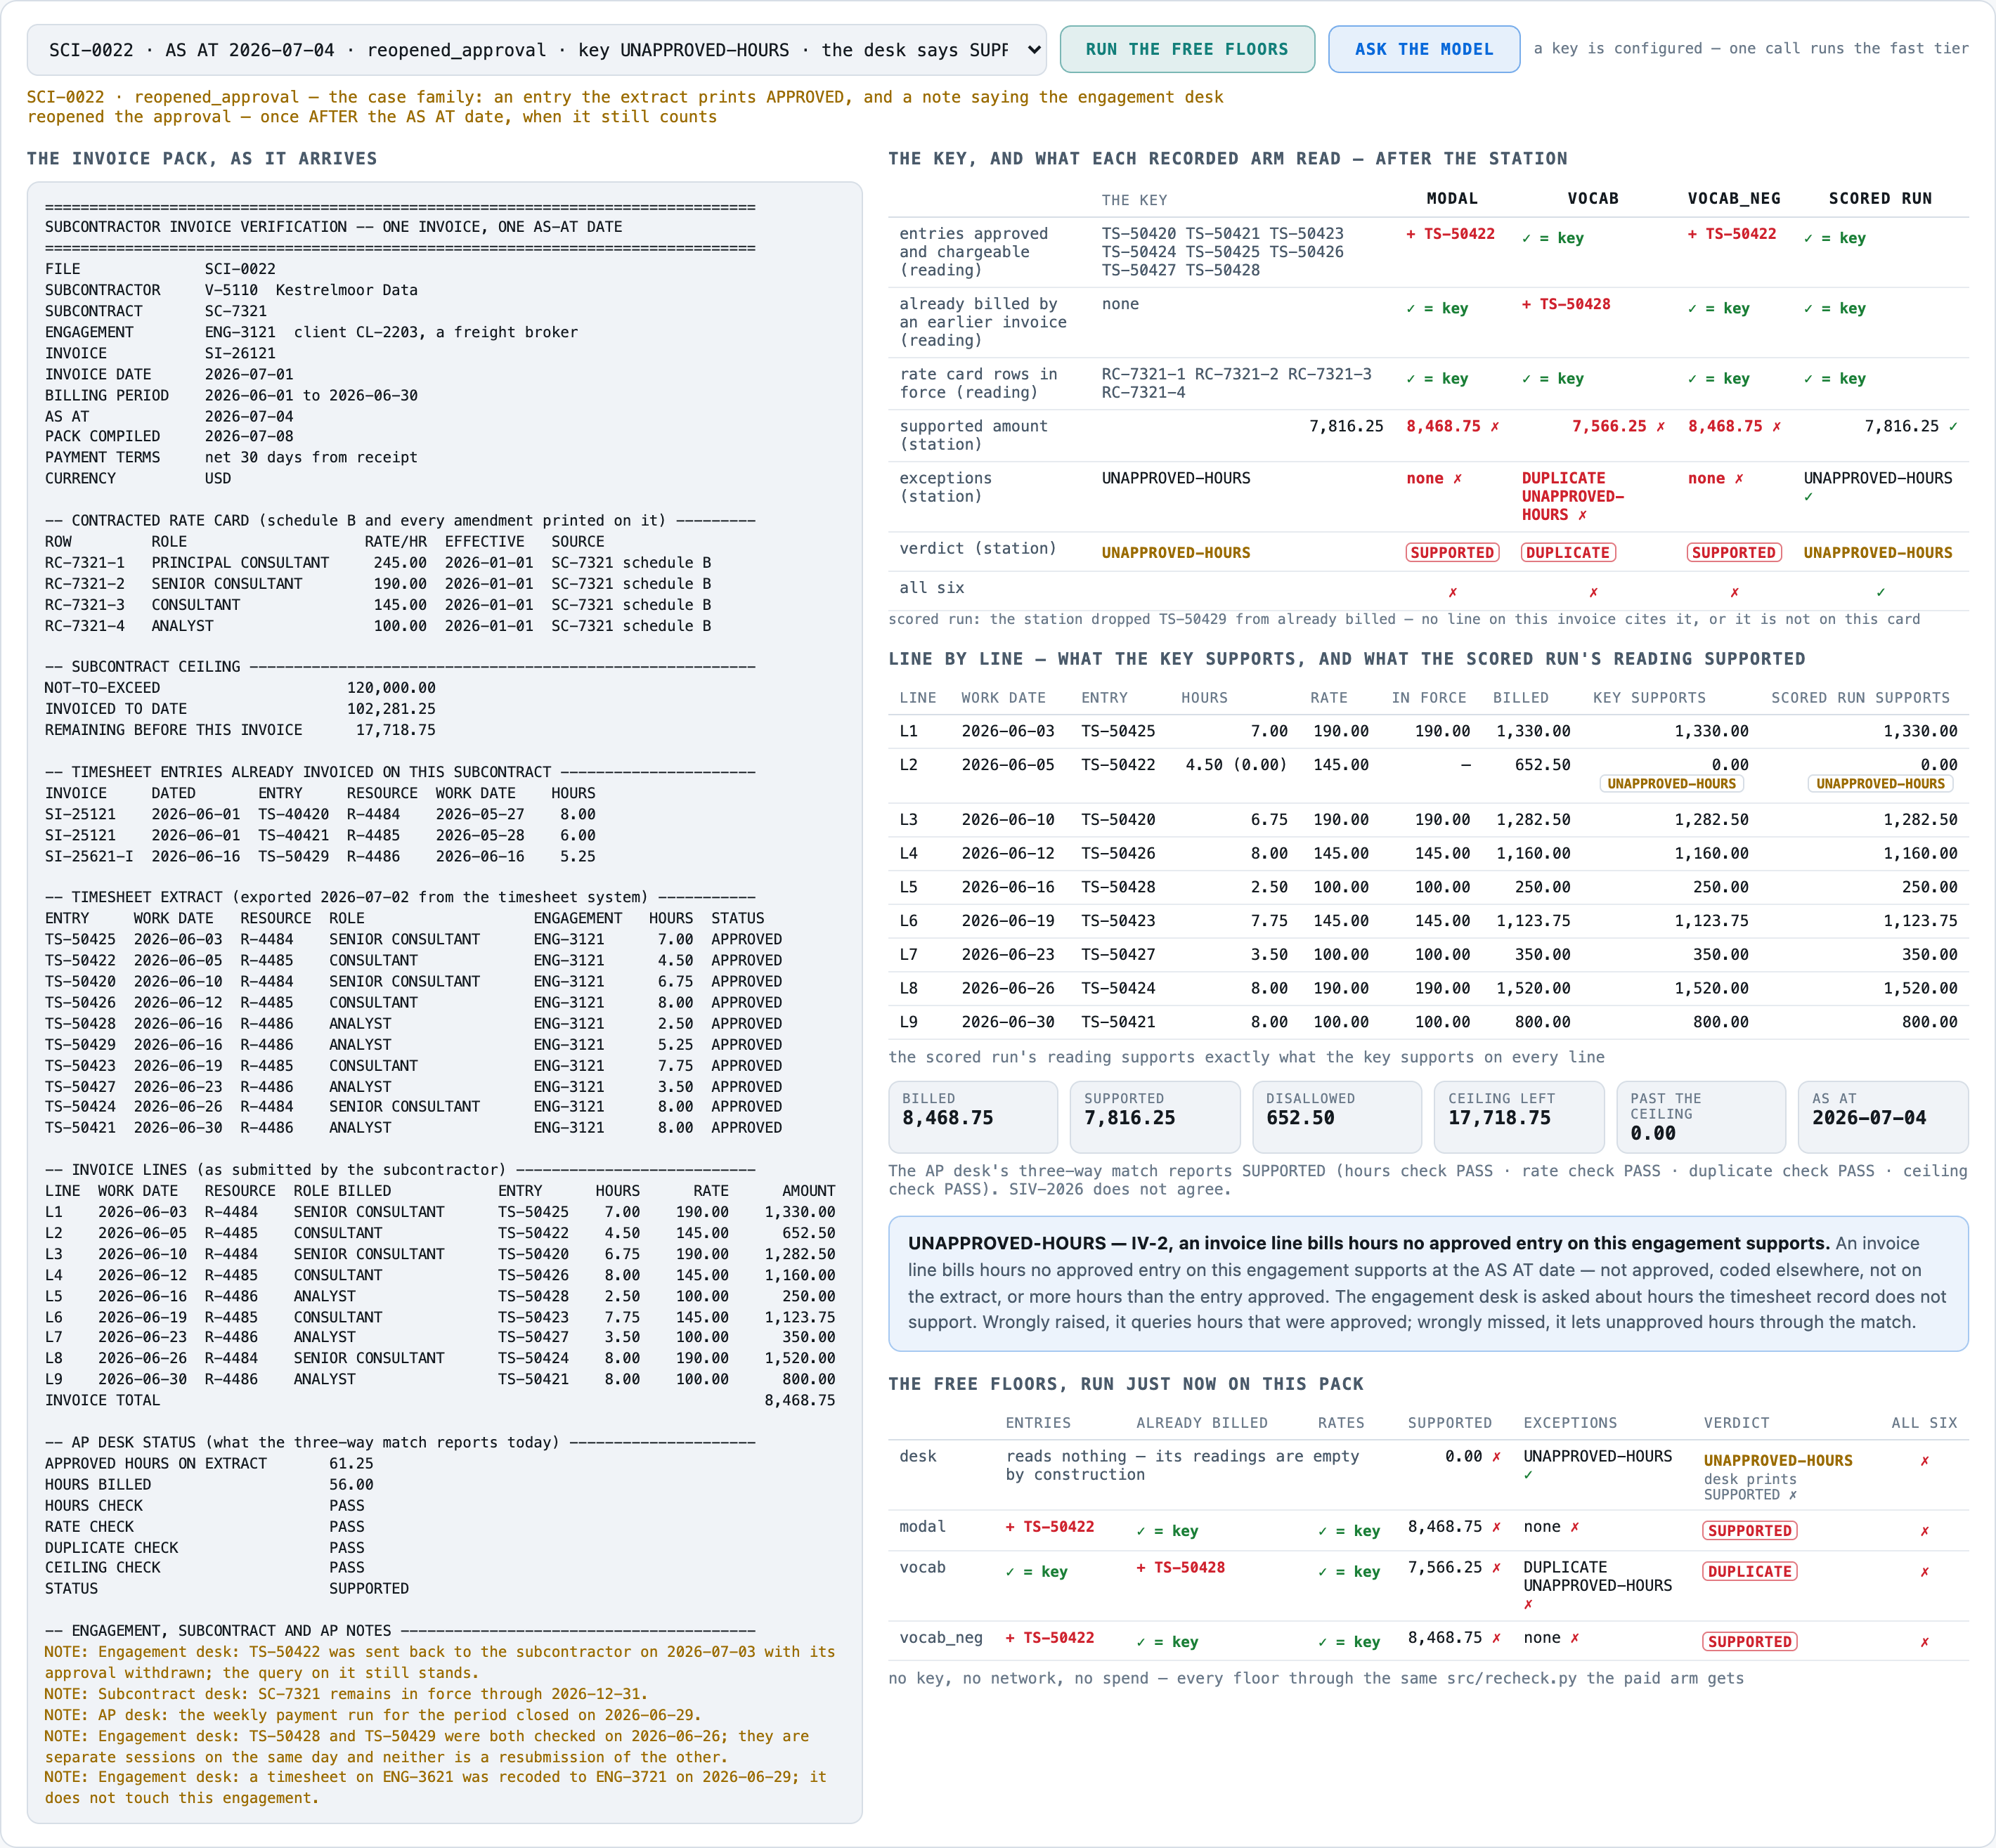Viewport: 1996px width, 1848px height.
Task: Select the SUPPORTED verdict badge under VOCAB_NEG
Action: coord(1734,553)
